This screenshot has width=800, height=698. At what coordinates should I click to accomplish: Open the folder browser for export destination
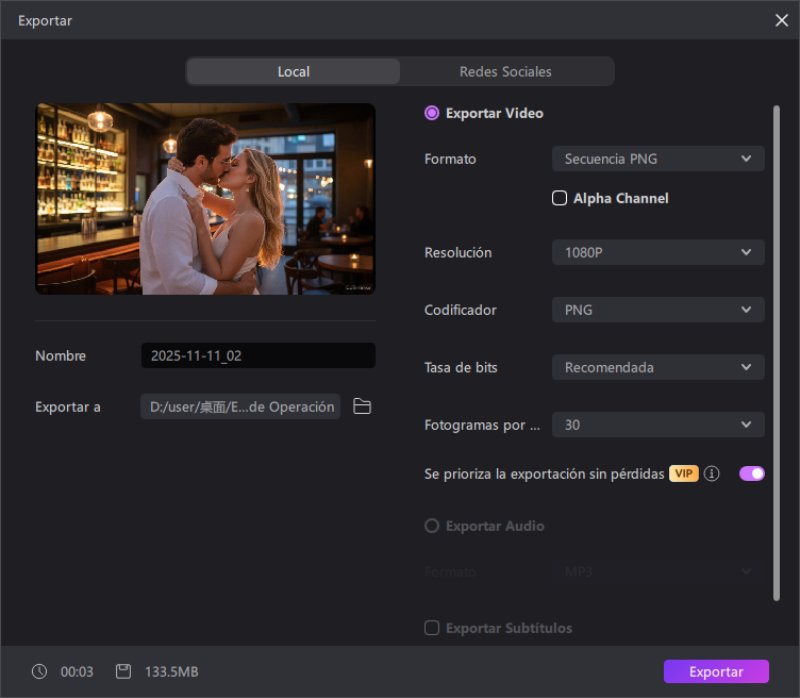point(361,406)
